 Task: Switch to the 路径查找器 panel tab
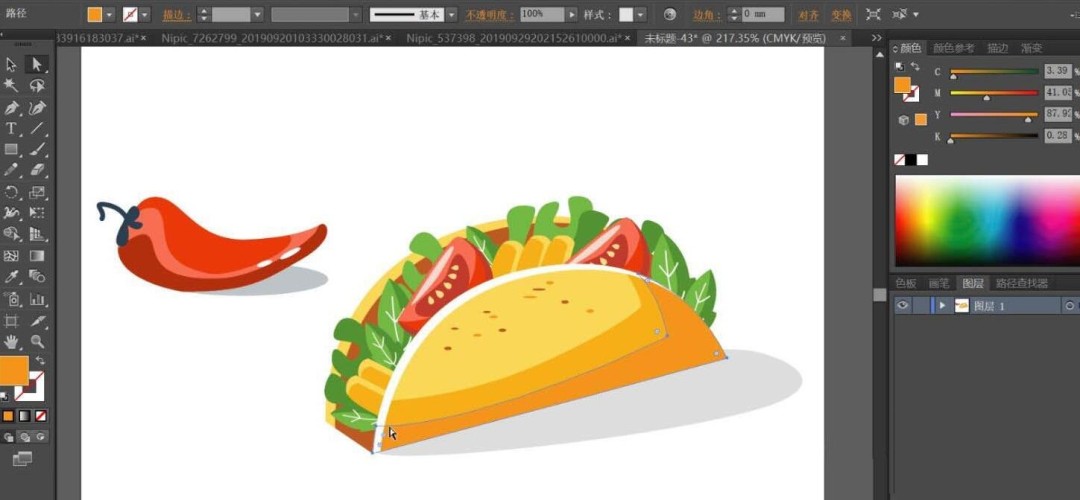[1027, 283]
